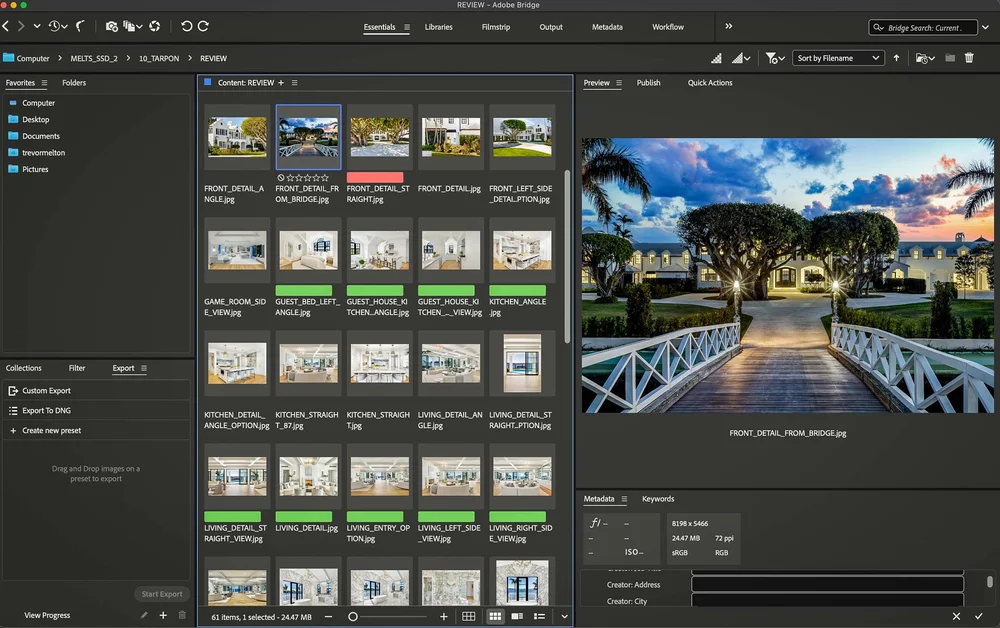Click Create new preset

click(51, 431)
